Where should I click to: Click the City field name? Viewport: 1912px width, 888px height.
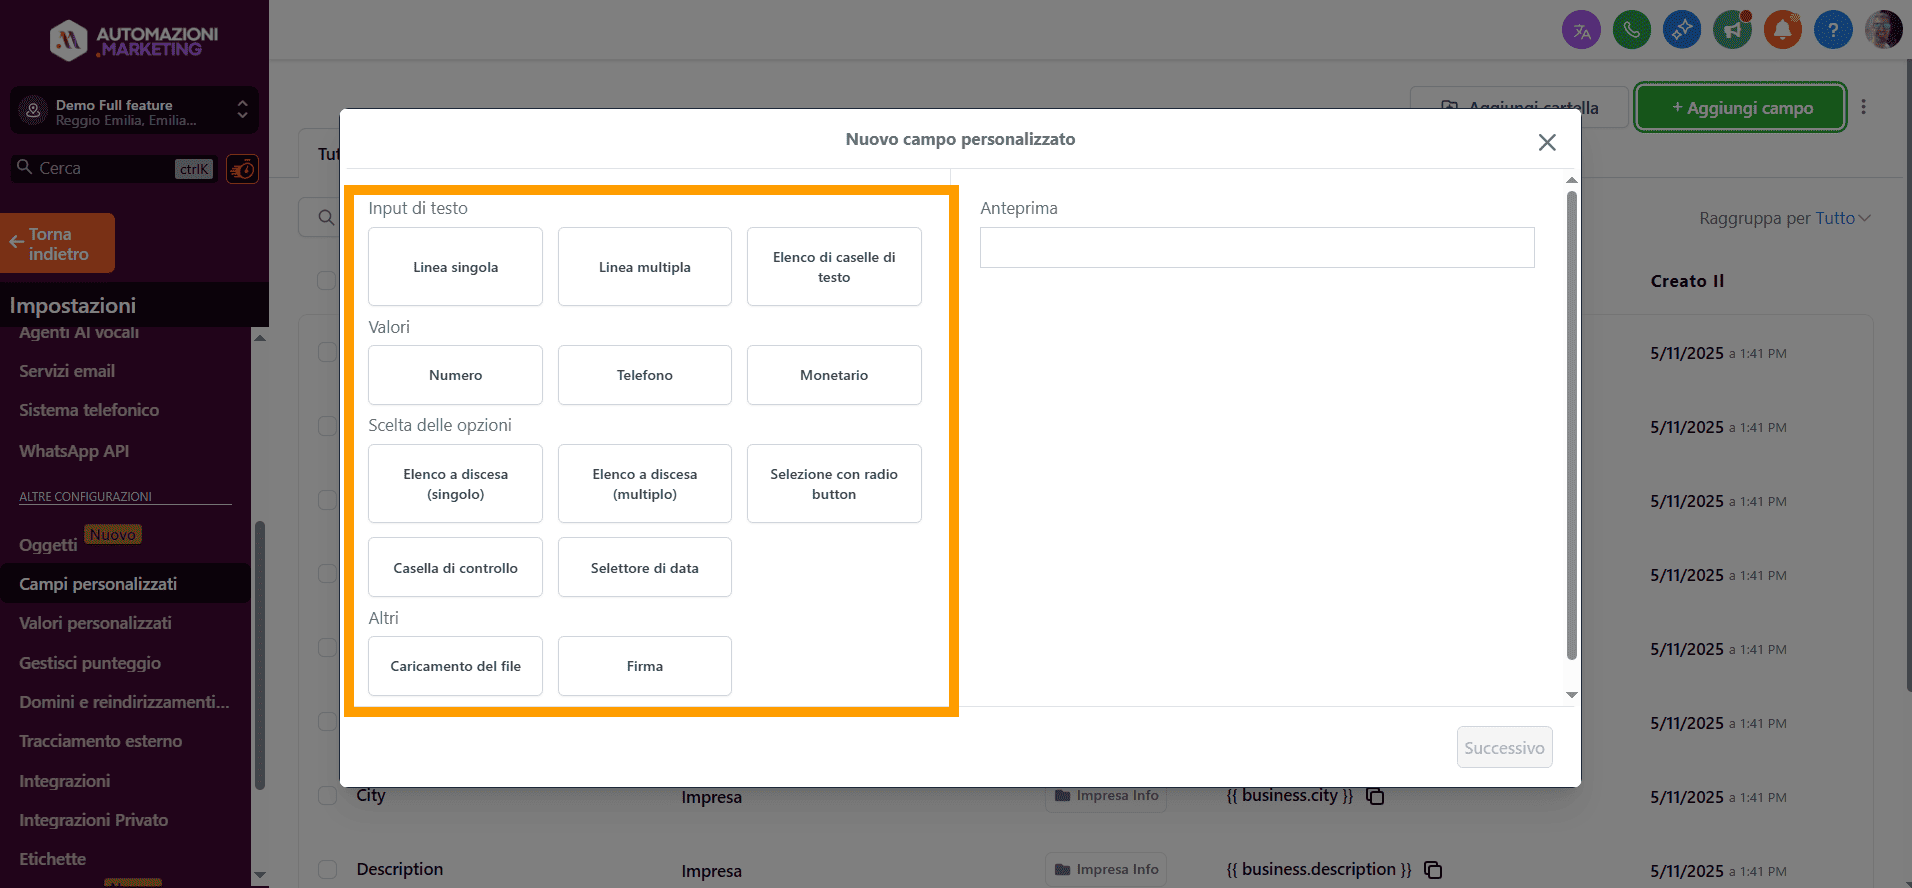coord(371,795)
